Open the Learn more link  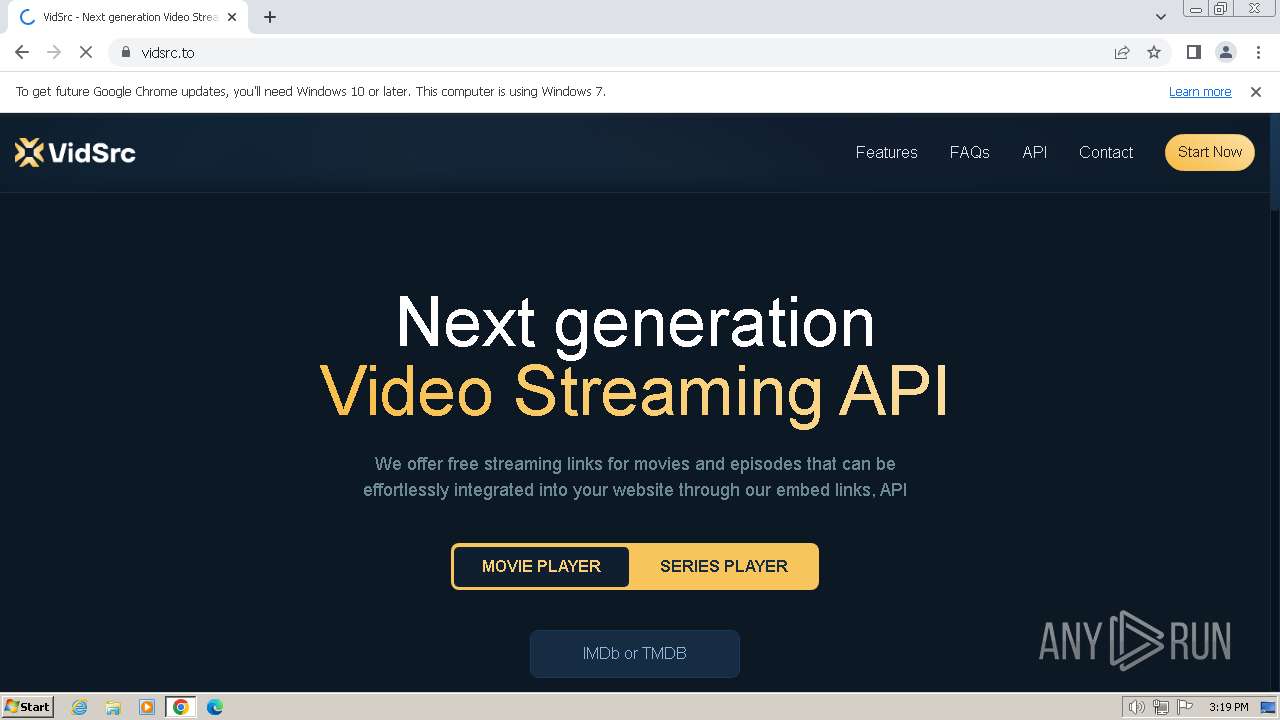point(1200,91)
